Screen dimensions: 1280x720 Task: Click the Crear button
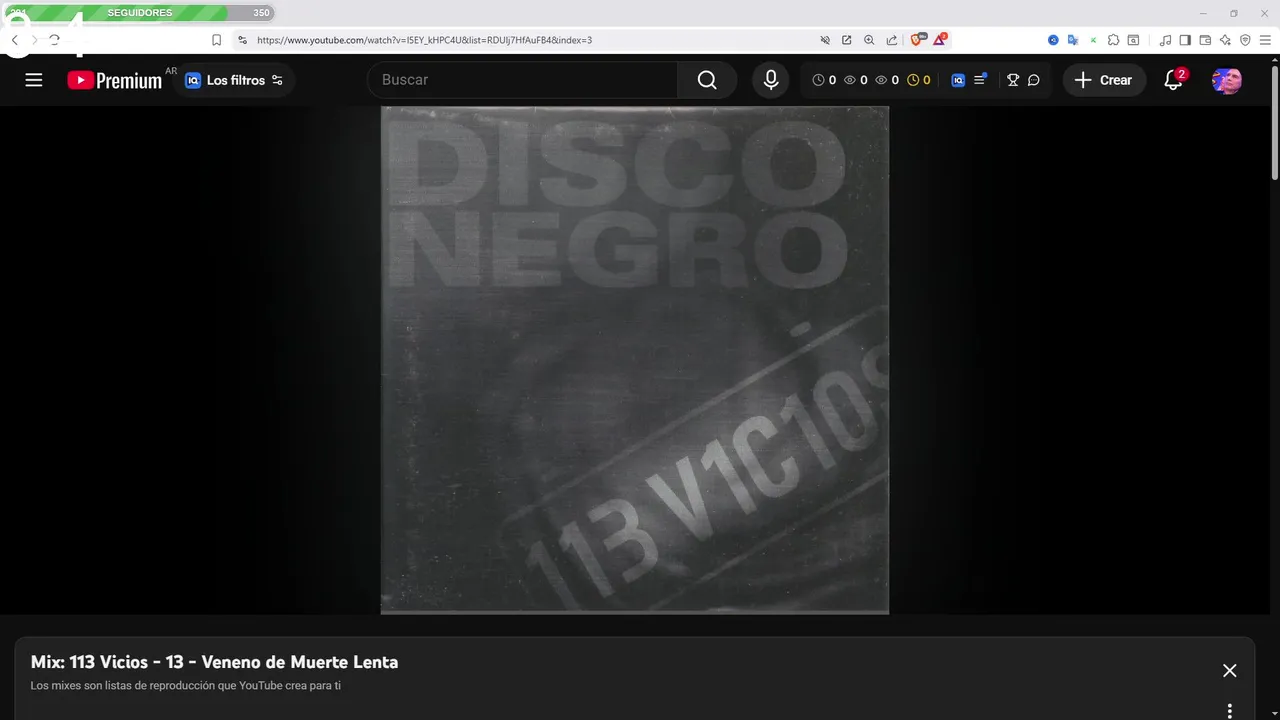(x=1104, y=80)
